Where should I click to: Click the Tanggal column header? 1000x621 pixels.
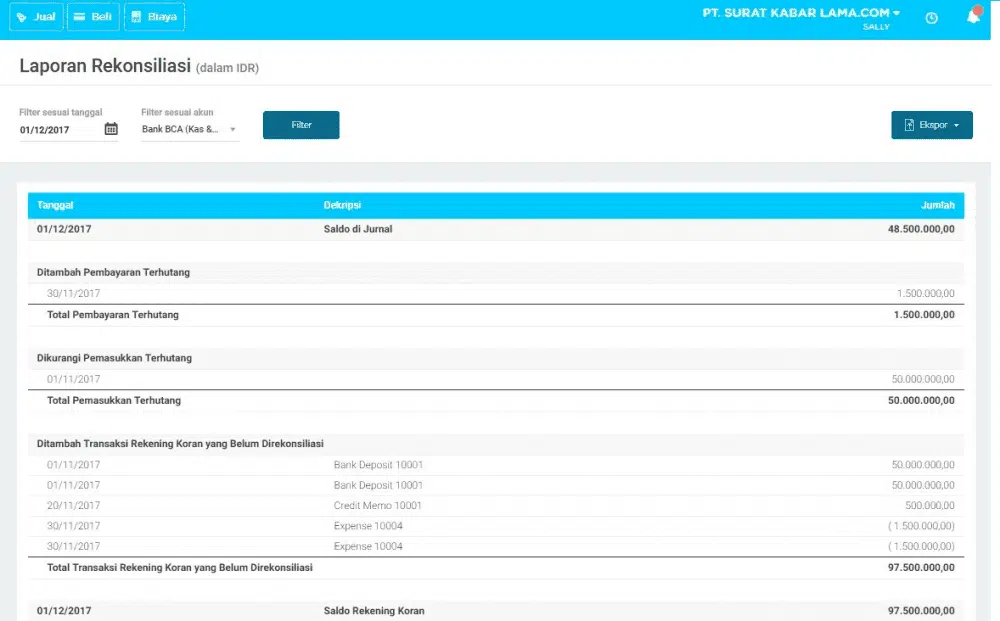tap(55, 205)
